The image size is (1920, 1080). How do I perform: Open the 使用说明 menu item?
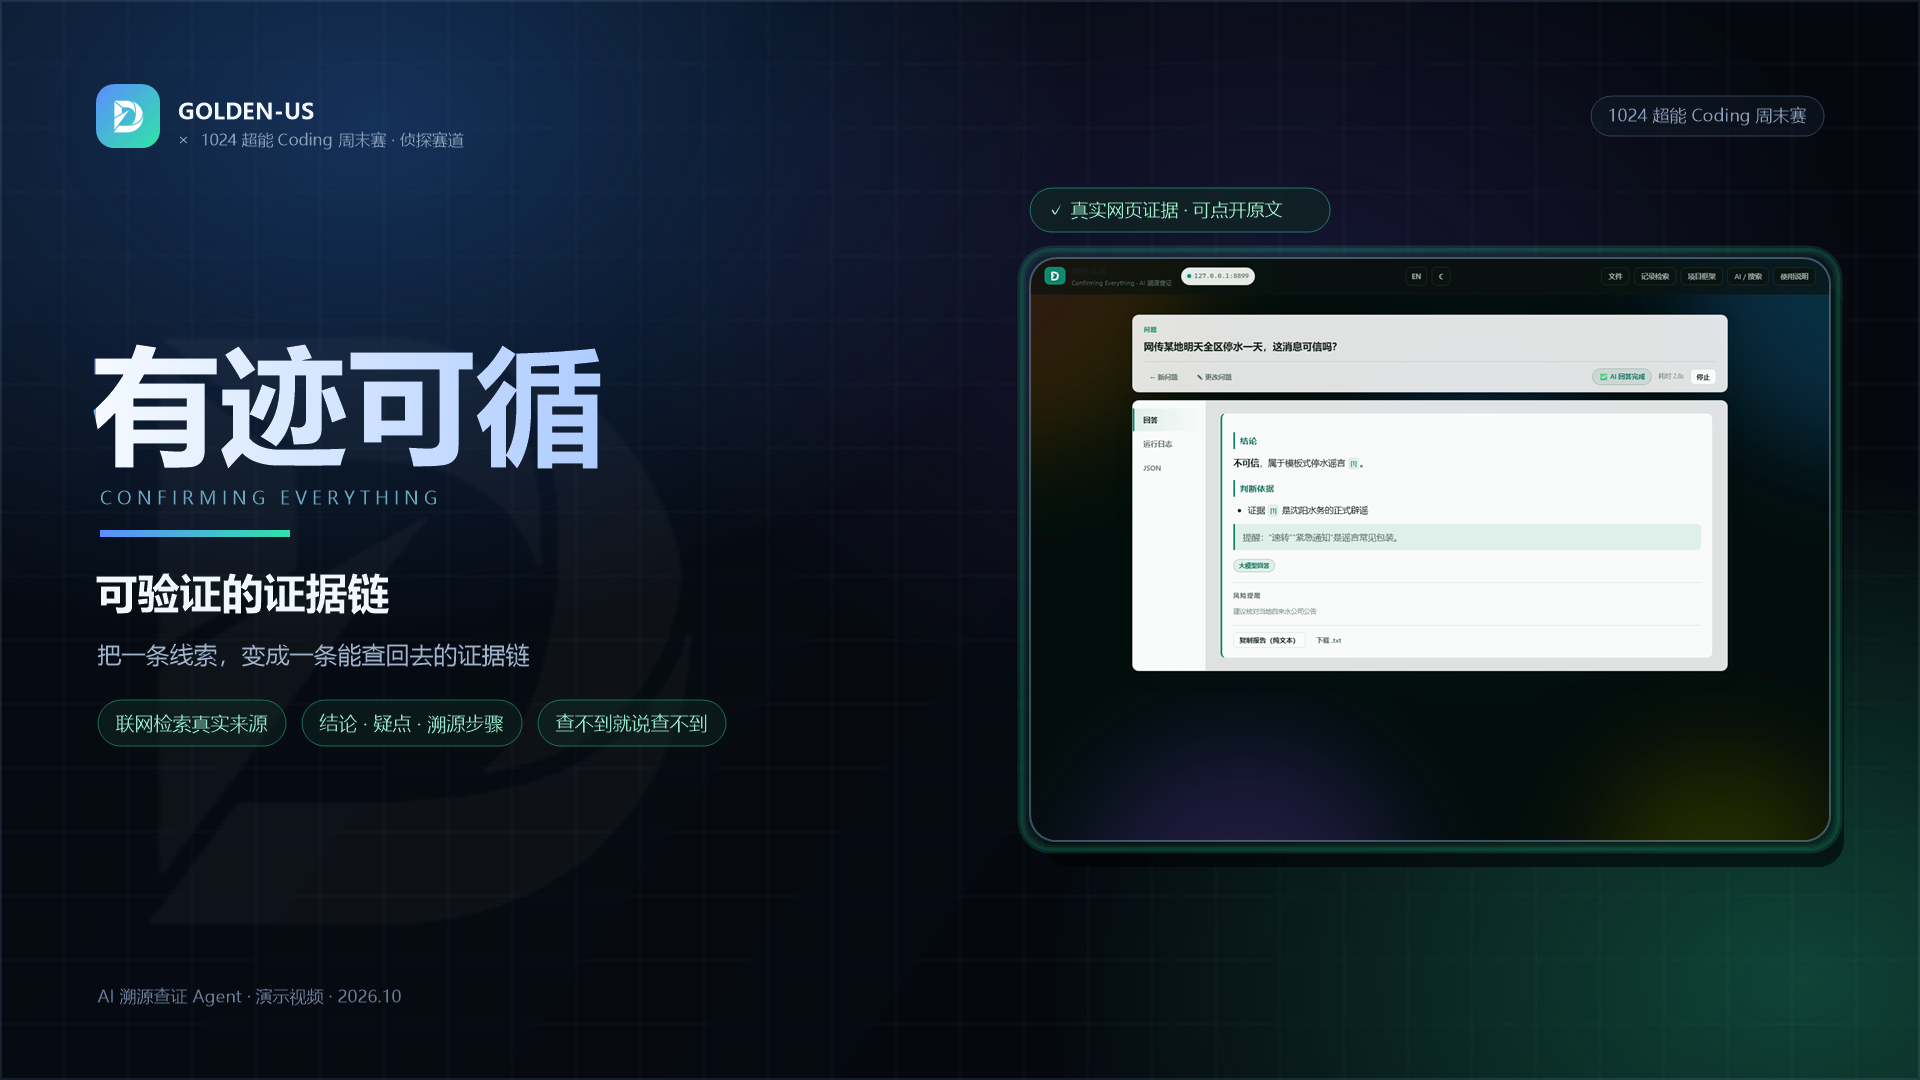coord(1794,277)
